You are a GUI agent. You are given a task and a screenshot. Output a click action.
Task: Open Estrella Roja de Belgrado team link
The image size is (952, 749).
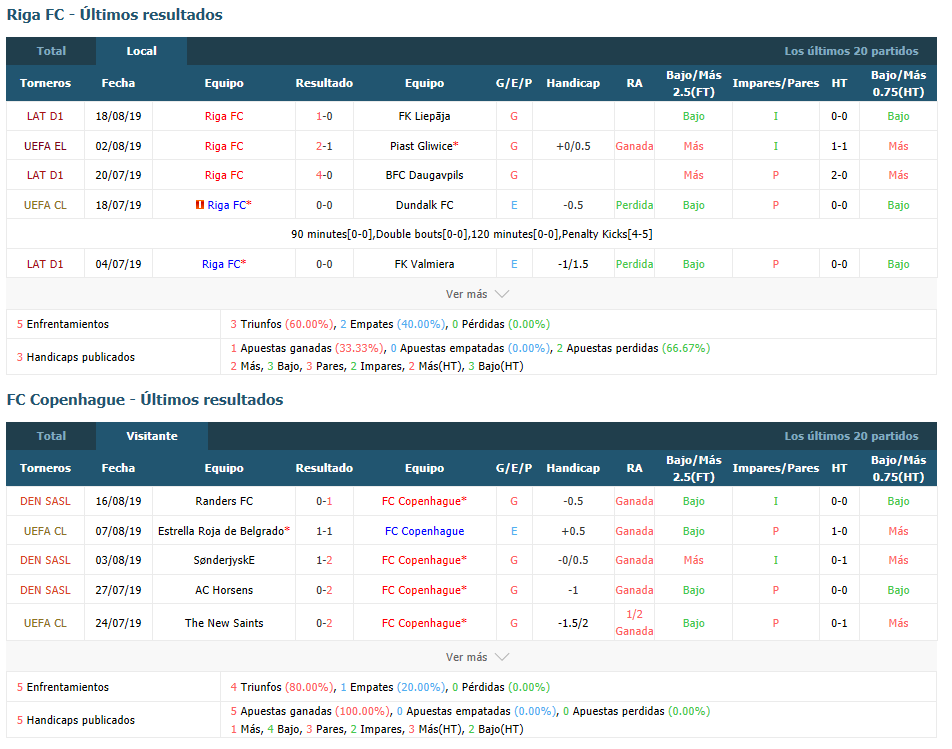click(224, 530)
